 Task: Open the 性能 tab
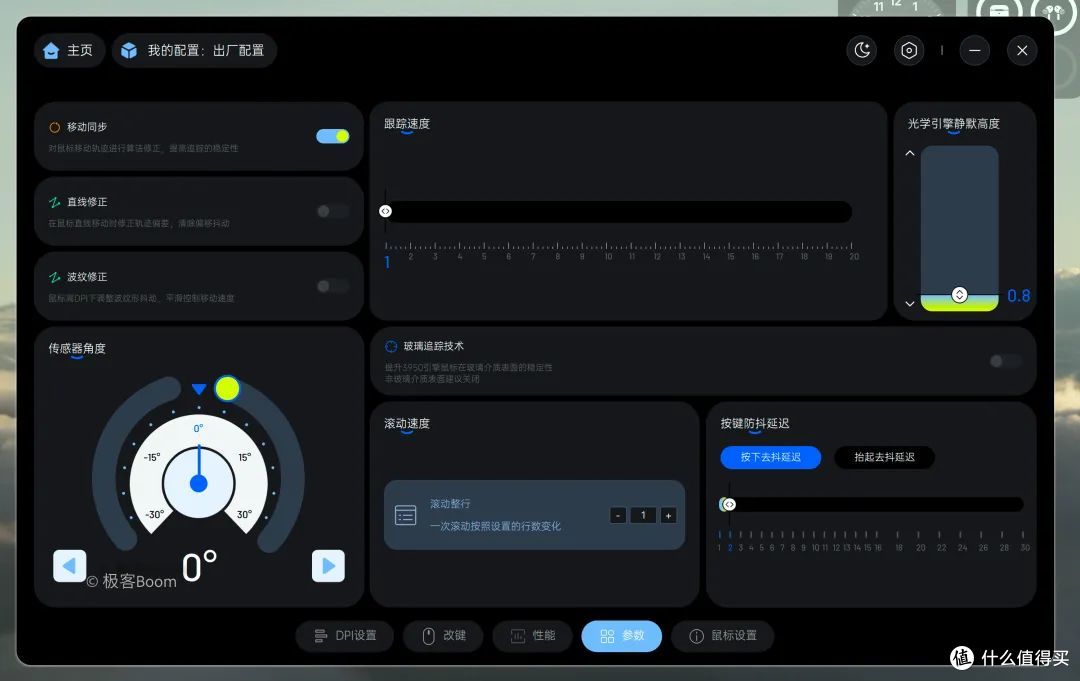point(532,636)
